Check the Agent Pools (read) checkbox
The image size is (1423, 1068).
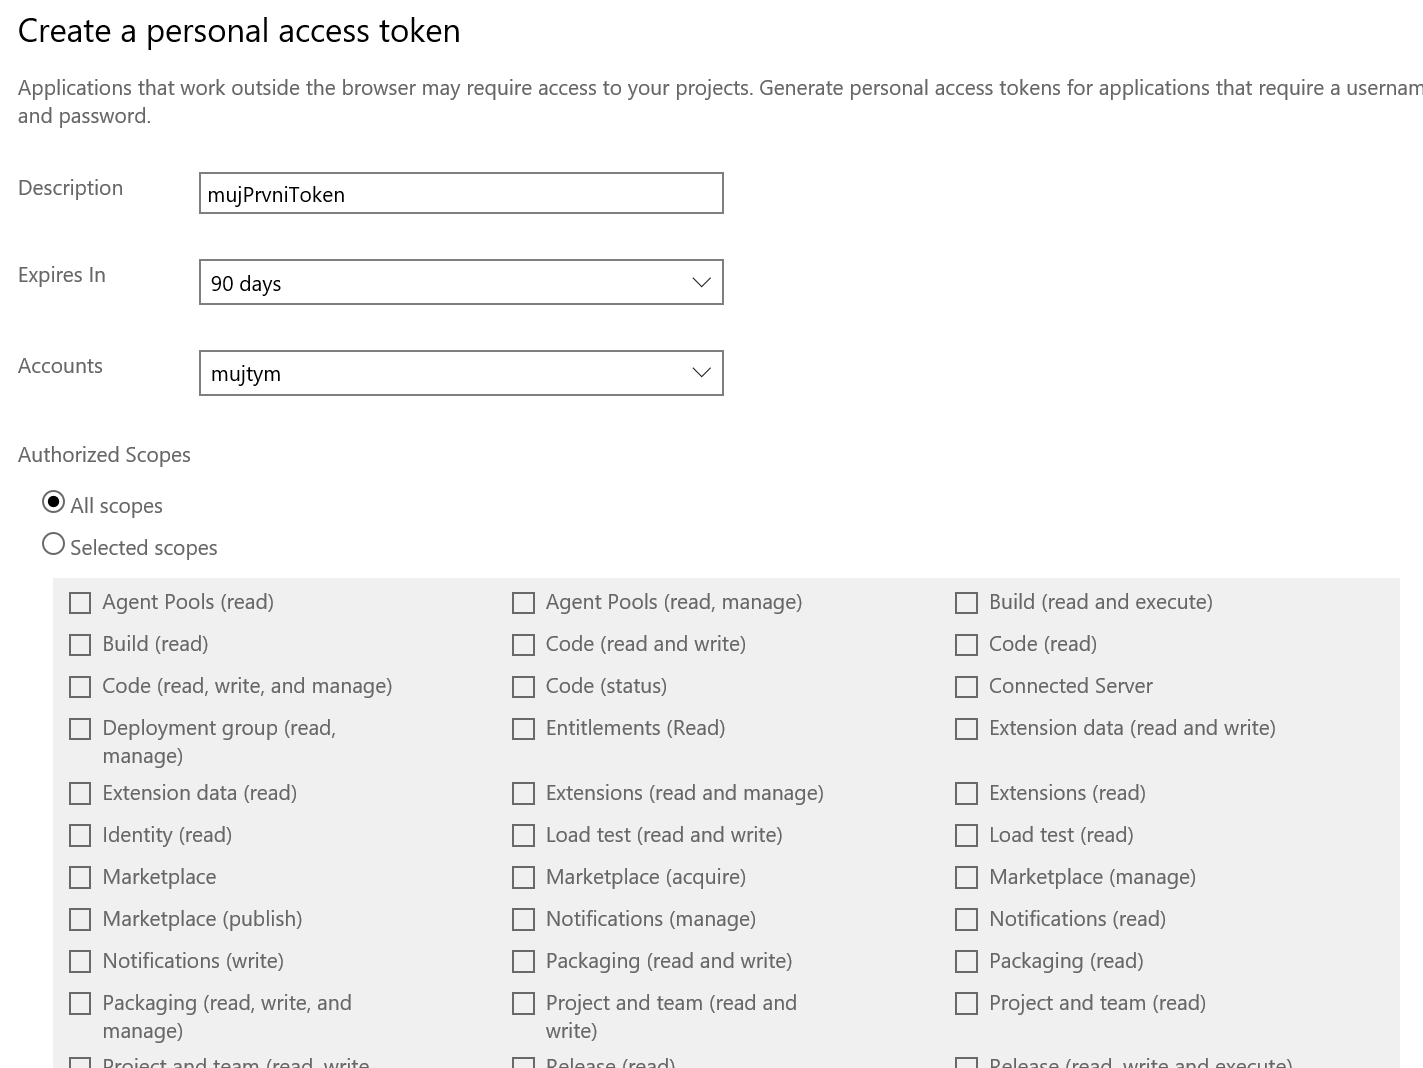pos(80,603)
